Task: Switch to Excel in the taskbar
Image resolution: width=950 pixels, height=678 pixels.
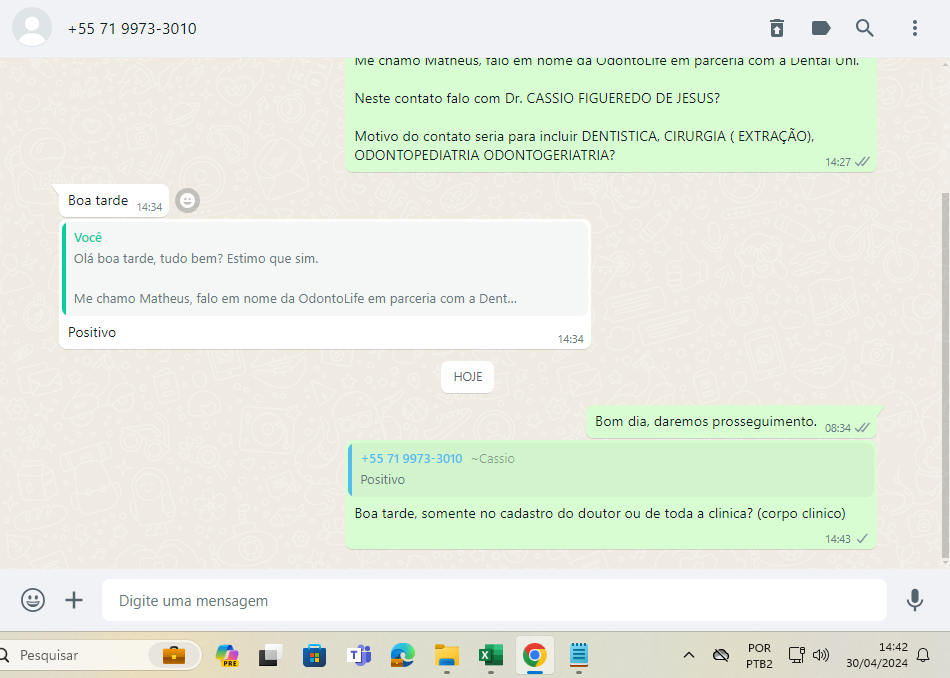Action: pyautogui.click(x=491, y=655)
